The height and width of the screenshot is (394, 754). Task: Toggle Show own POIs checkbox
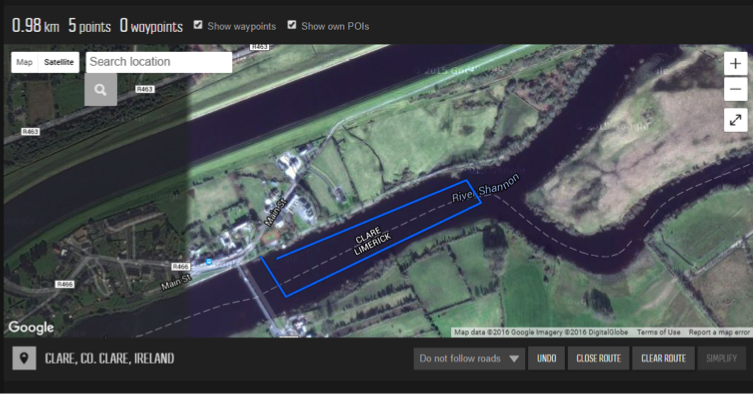tap(291, 25)
